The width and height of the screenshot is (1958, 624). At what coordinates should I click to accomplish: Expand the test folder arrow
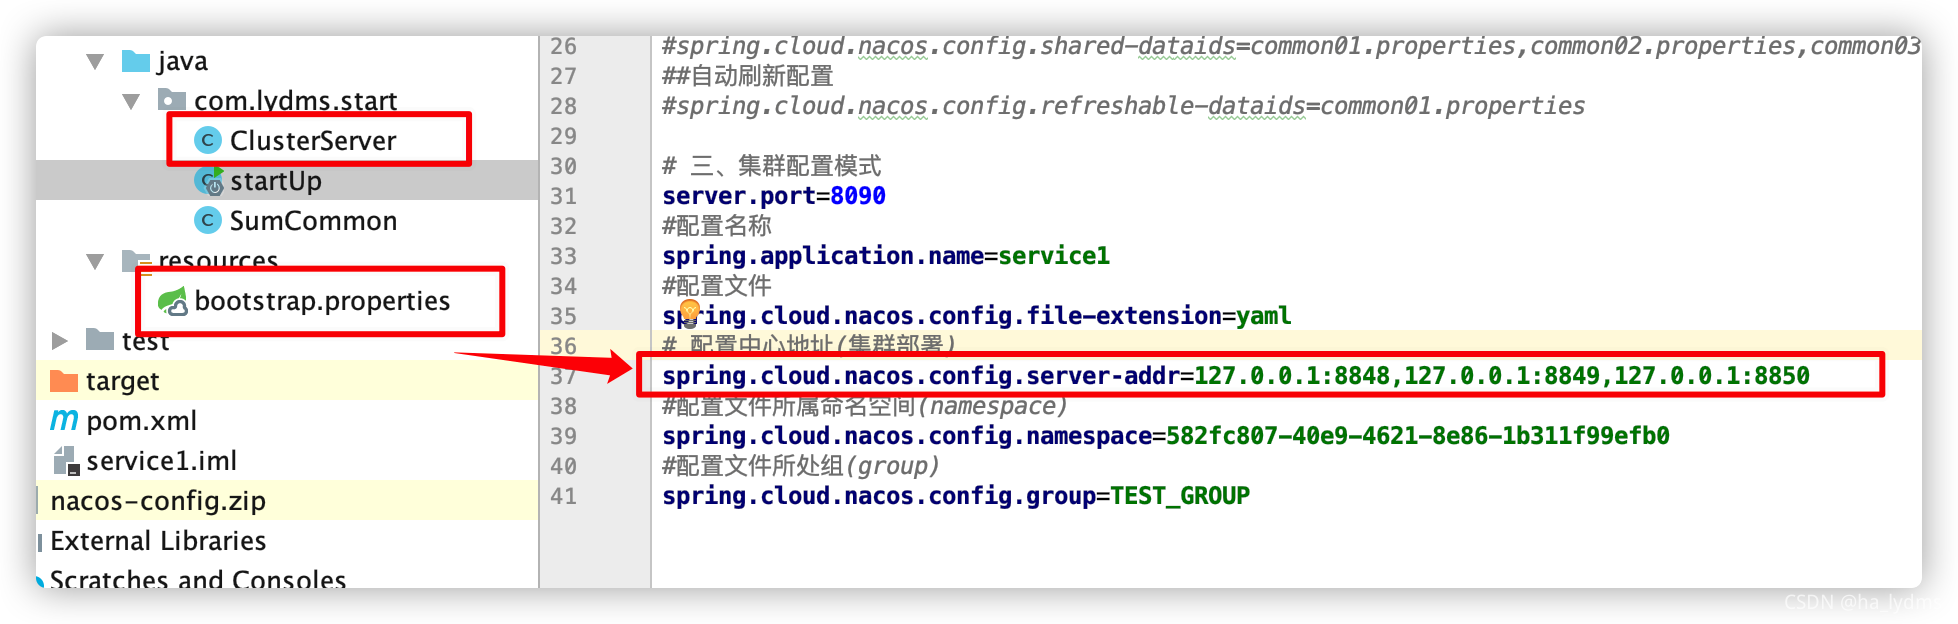point(59,341)
